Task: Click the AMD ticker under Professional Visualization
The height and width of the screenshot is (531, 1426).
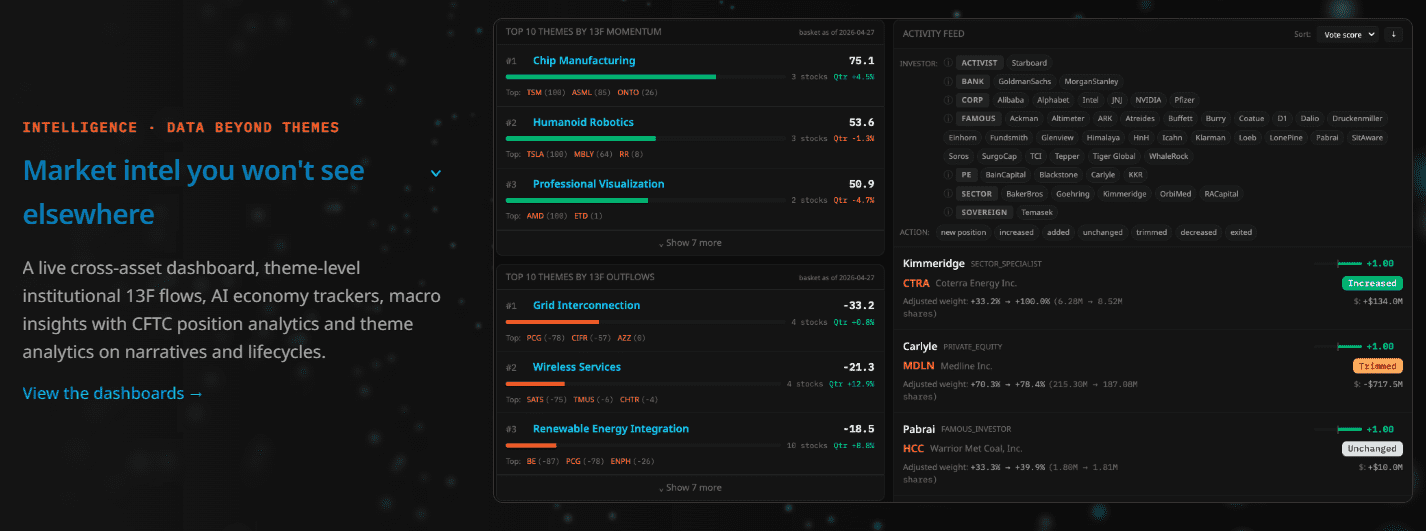Action: (534, 215)
